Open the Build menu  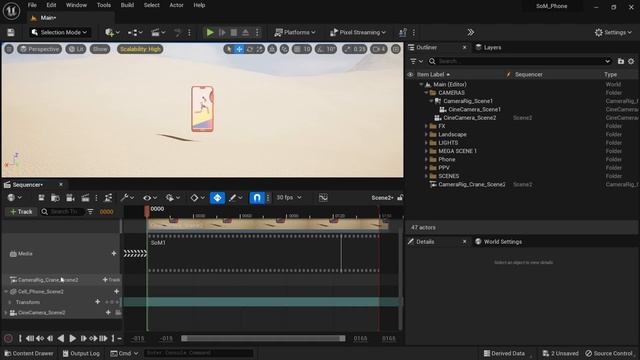point(127,5)
